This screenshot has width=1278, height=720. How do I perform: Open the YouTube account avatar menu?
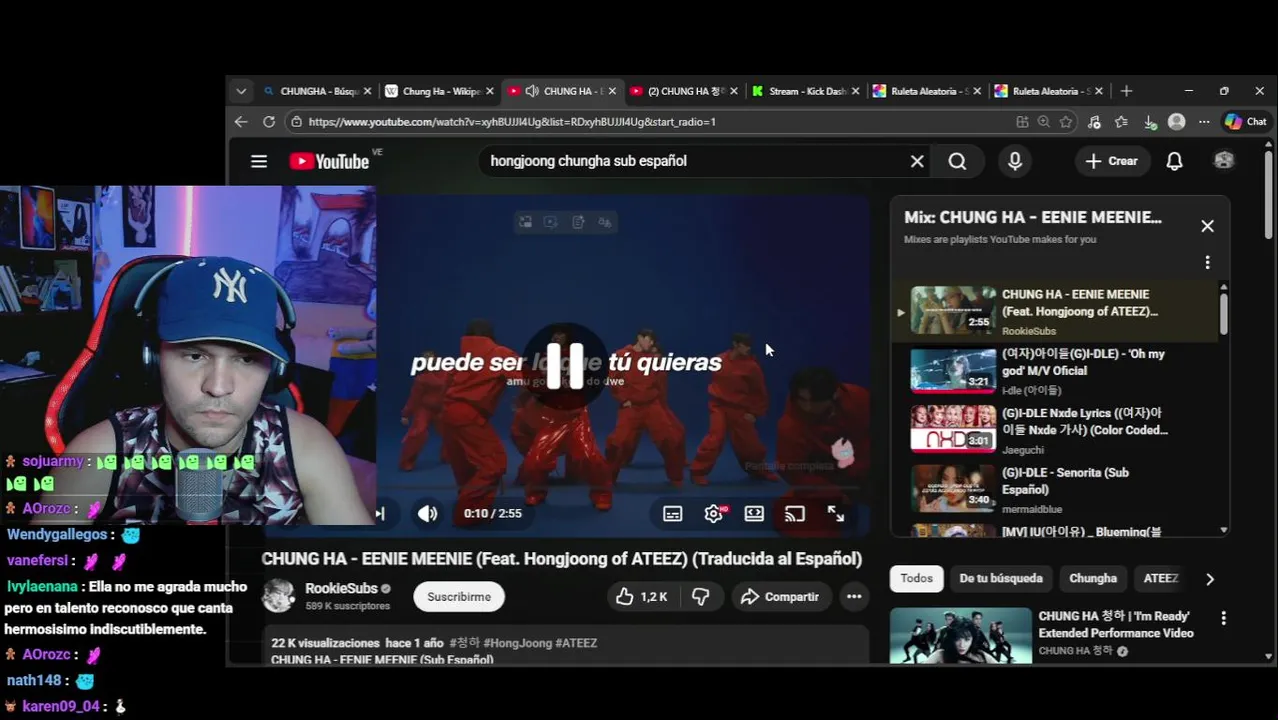(1224, 161)
